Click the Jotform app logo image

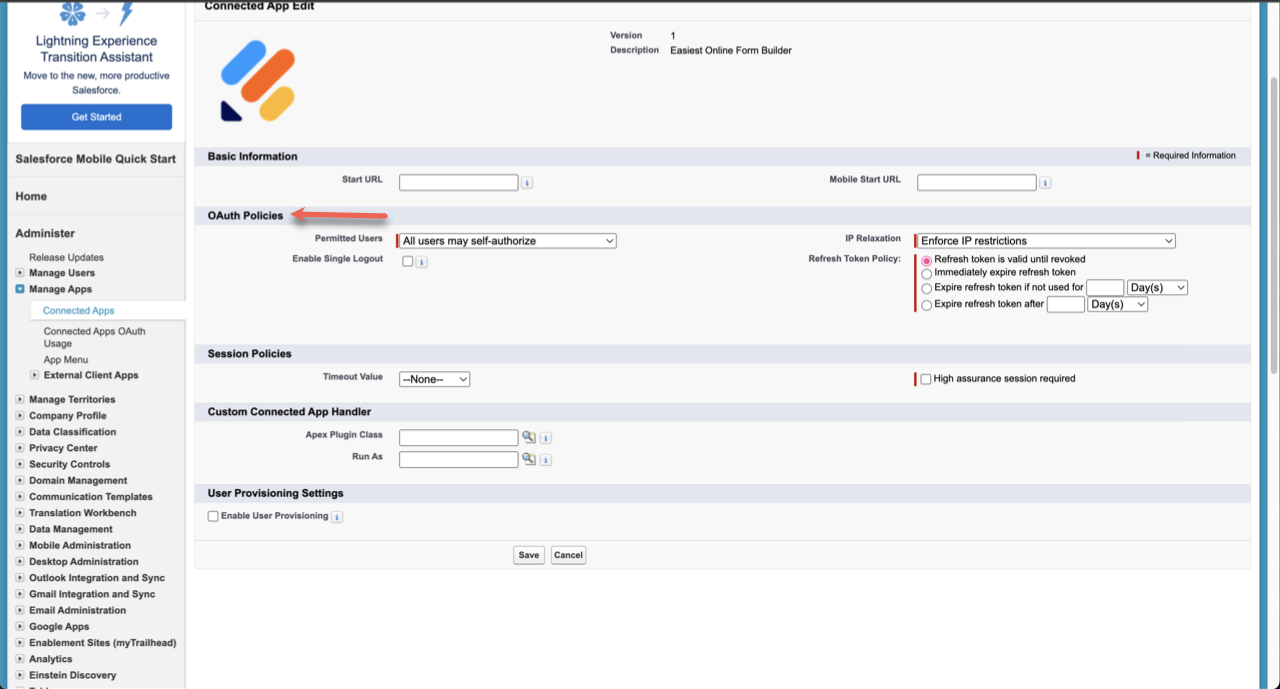(258, 81)
